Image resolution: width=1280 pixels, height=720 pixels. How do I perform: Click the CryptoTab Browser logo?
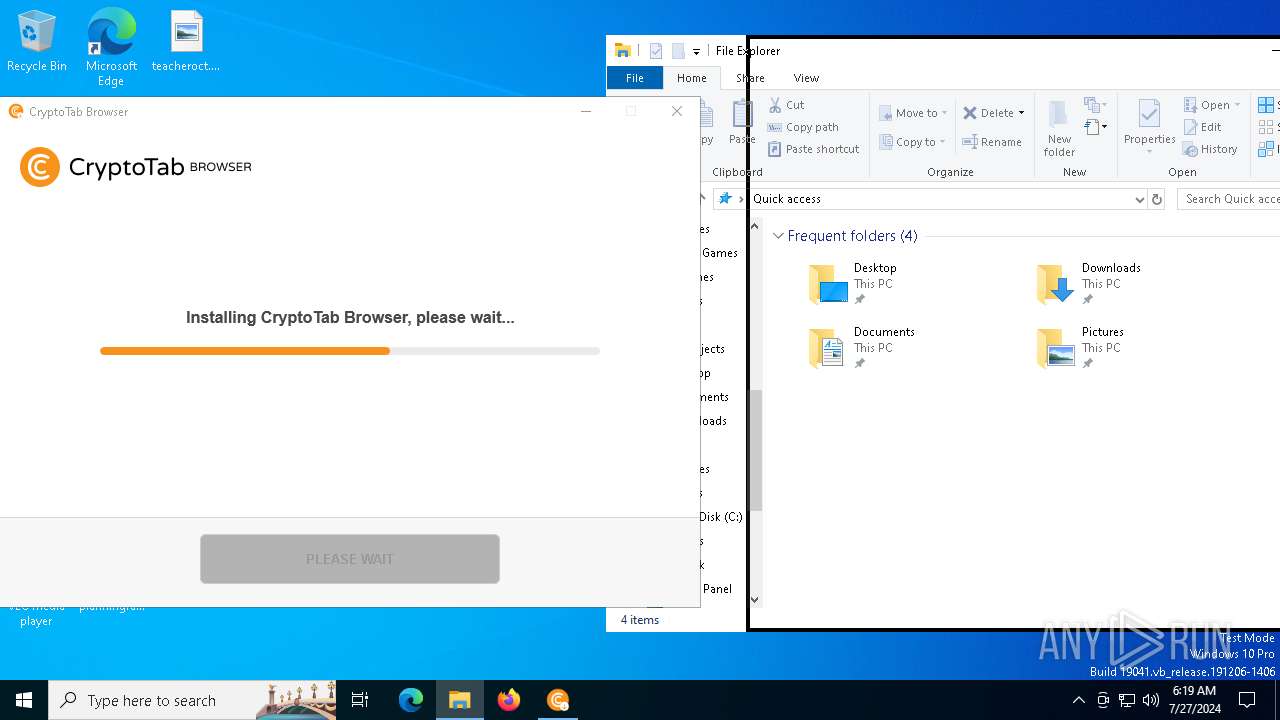[x=136, y=167]
